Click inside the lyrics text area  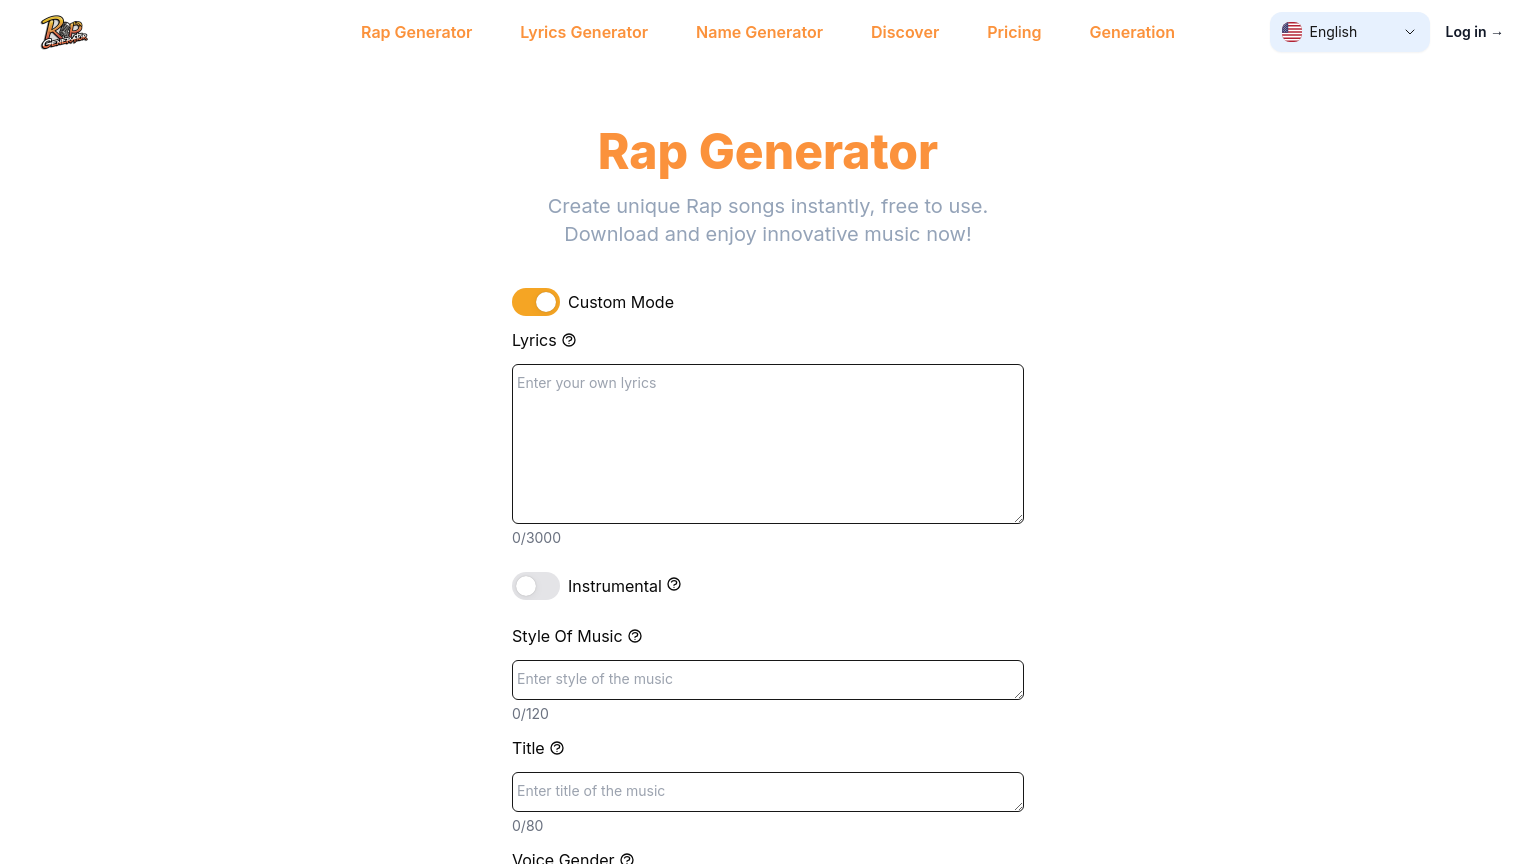767,443
